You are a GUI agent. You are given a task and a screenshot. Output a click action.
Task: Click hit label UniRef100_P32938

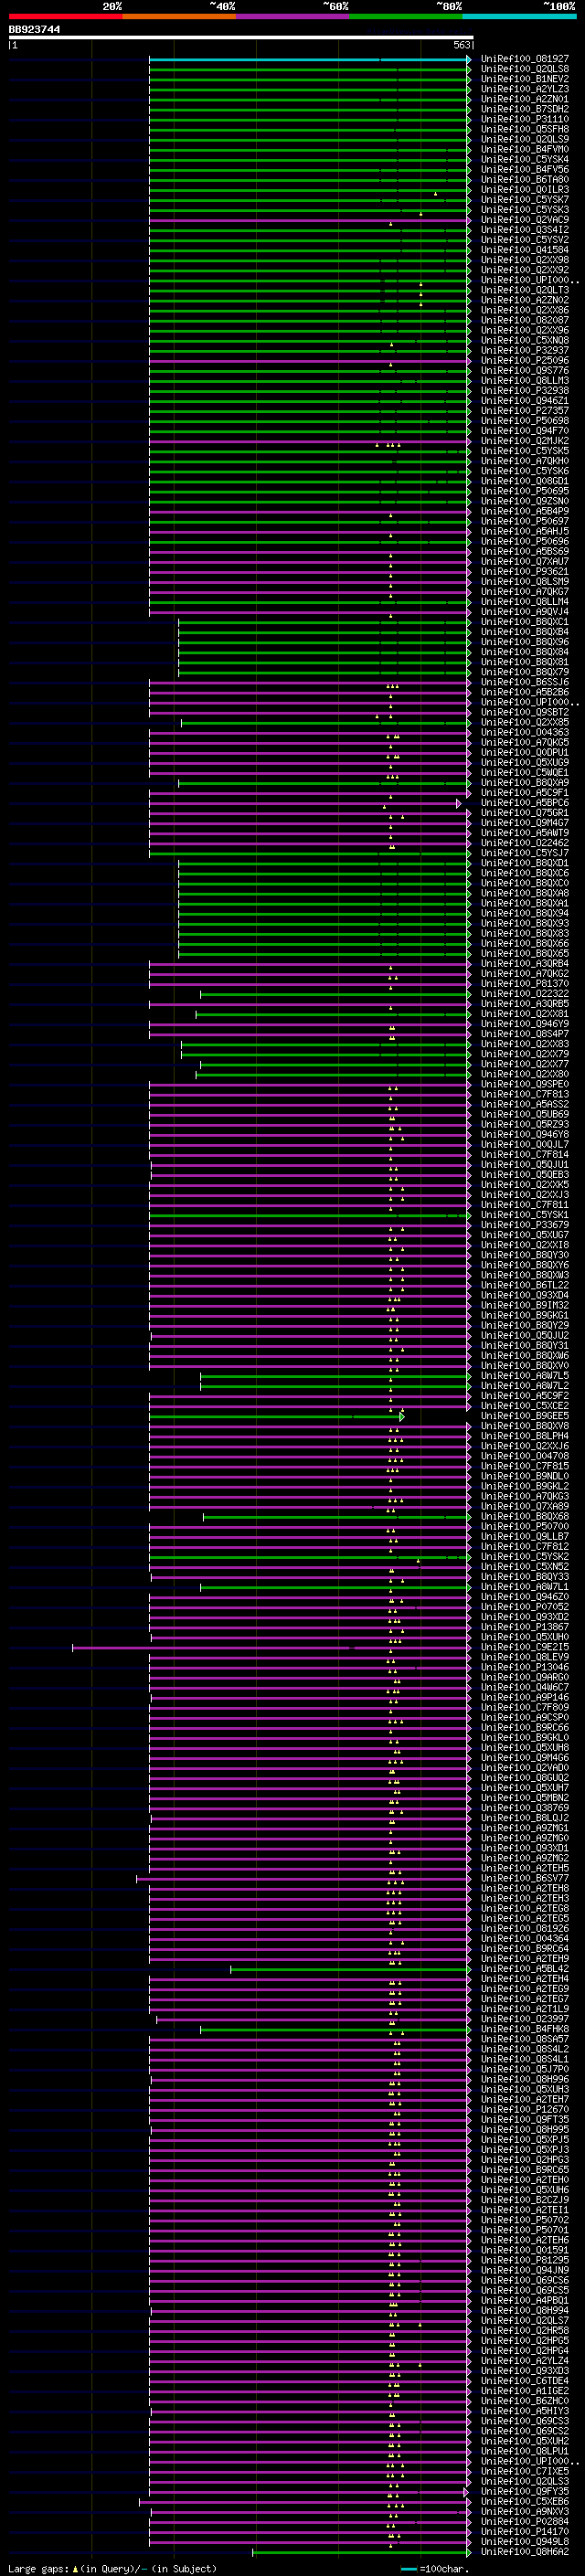pyautogui.click(x=525, y=391)
